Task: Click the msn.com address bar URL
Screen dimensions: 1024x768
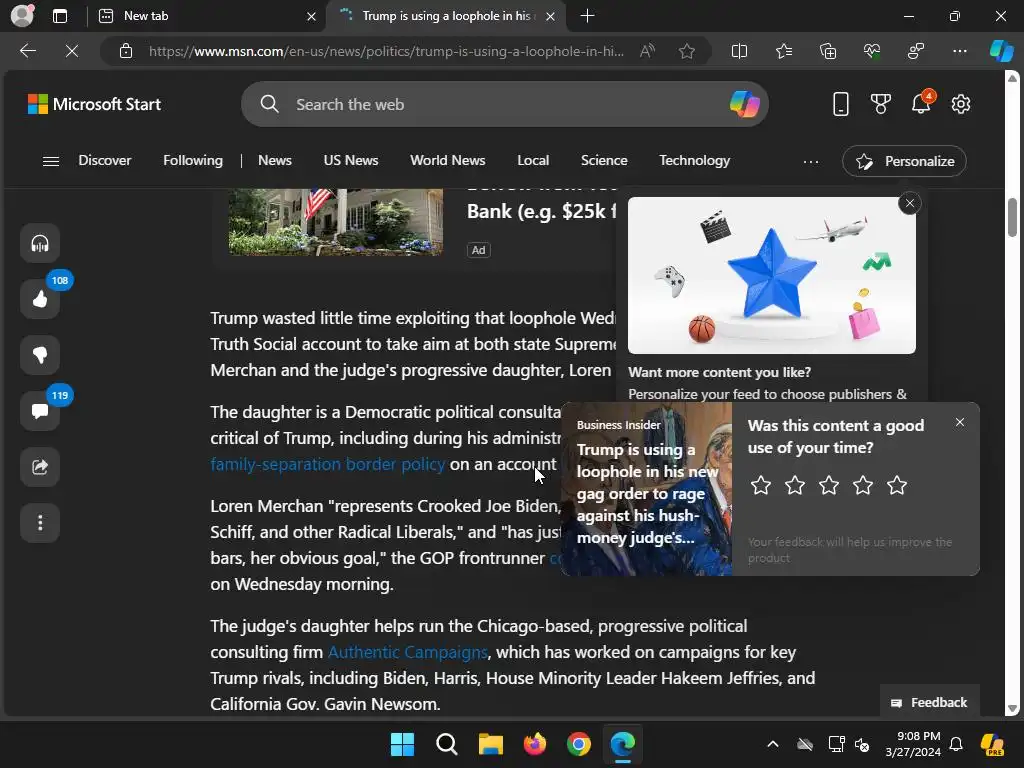Action: pyautogui.click(x=386, y=51)
